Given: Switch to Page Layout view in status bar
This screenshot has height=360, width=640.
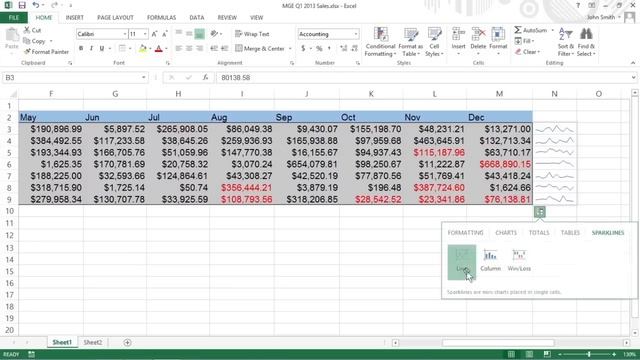Looking at the screenshot, I should [529, 354].
